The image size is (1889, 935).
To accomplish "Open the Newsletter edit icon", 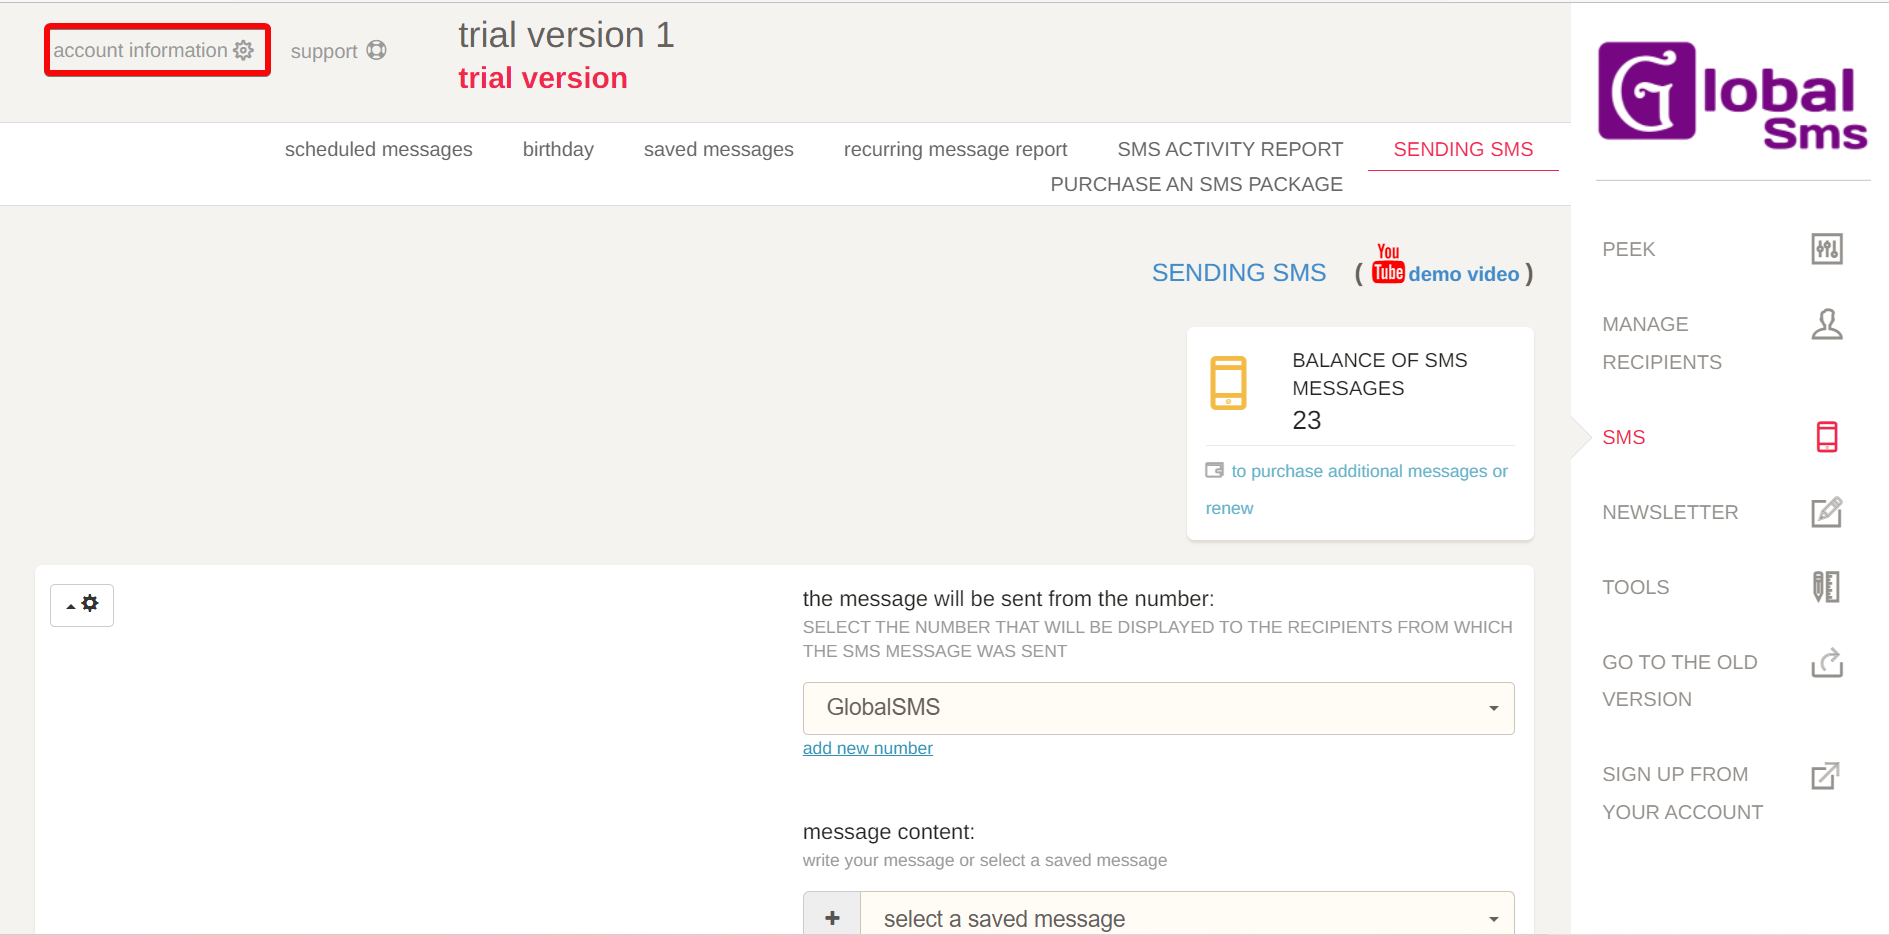I will coord(1826,512).
